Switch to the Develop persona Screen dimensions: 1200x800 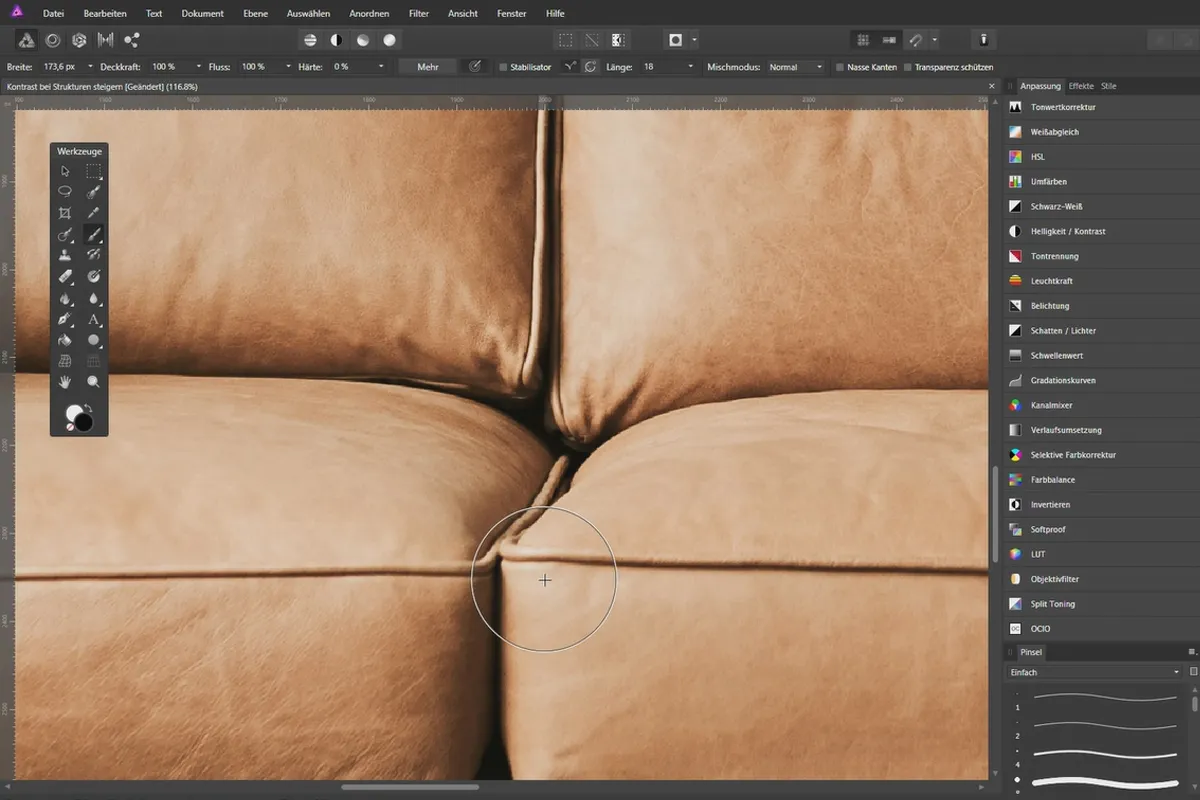(x=79, y=40)
